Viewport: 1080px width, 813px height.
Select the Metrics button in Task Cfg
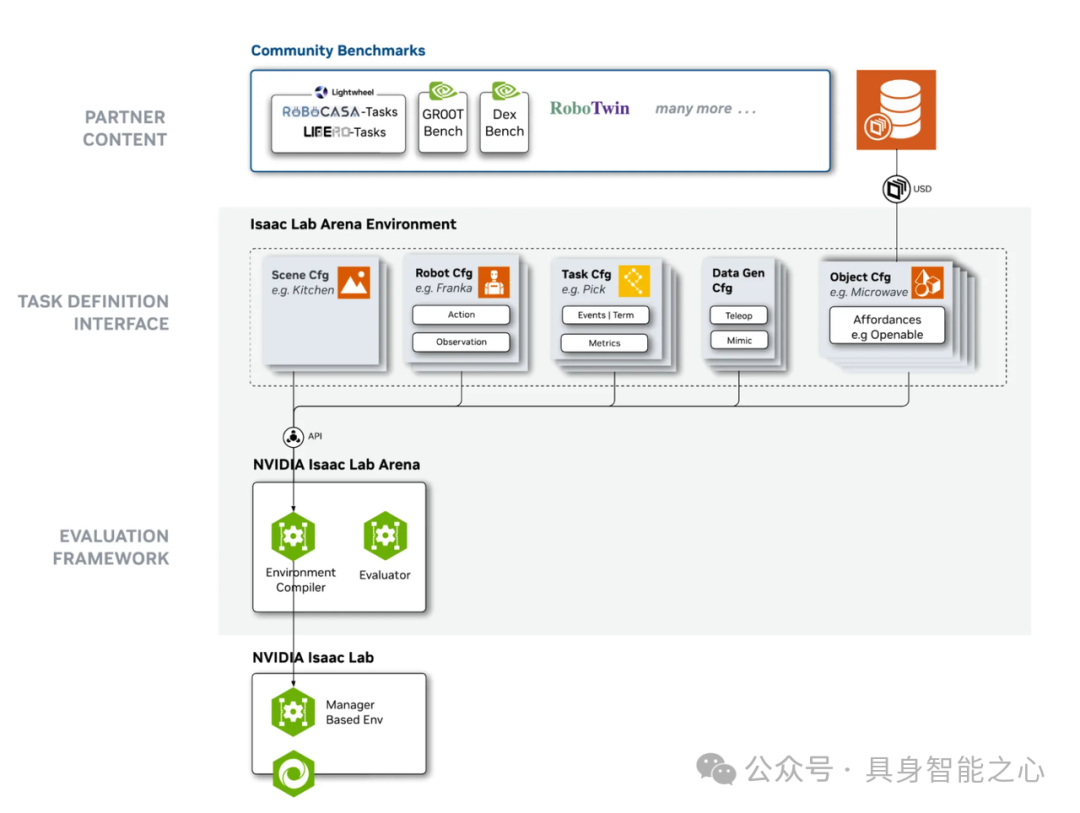click(604, 343)
